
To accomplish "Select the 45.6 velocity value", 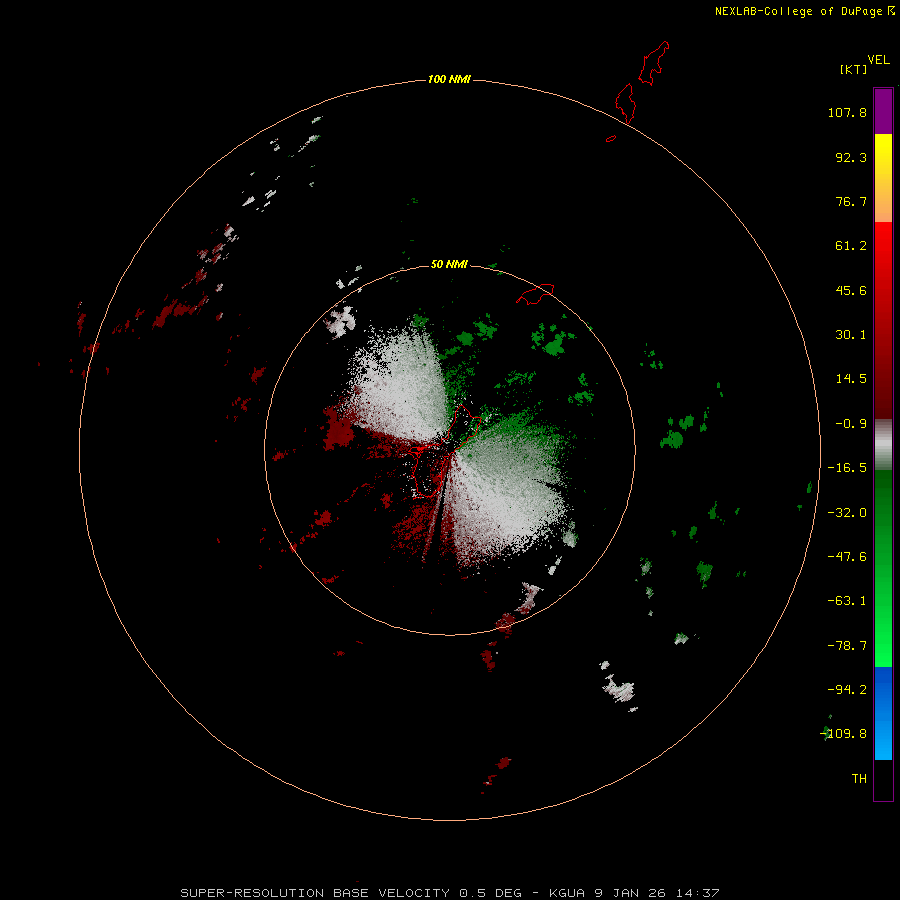I will click(x=851, y=290).
